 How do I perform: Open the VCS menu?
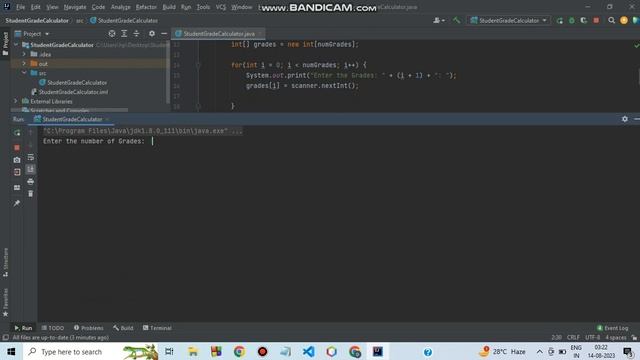220,7
